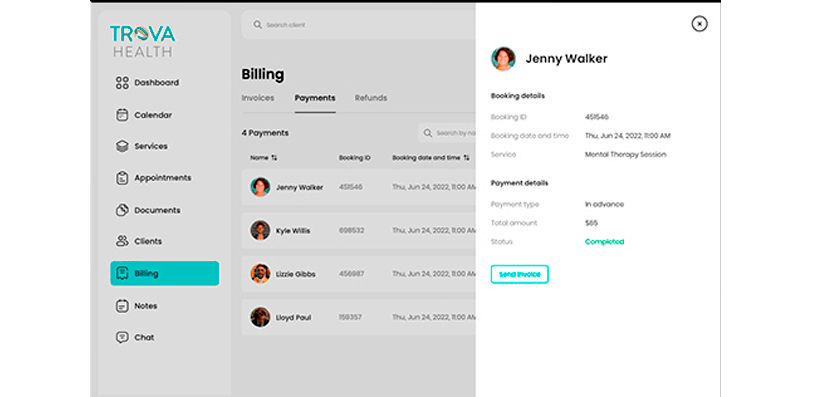813x397 pixels.
Task: Click the Trova Health logo
Action: pyautogui.click(x=143, y=41)
